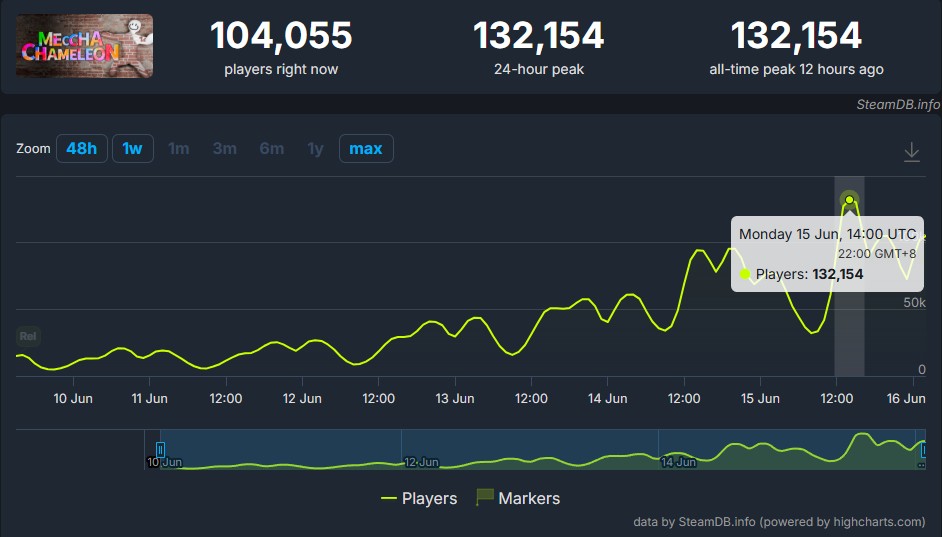The height and width of the screenshot is (537, 942).
Task: Click the highlighted peak data point
Action: click(x=849, y=199)
